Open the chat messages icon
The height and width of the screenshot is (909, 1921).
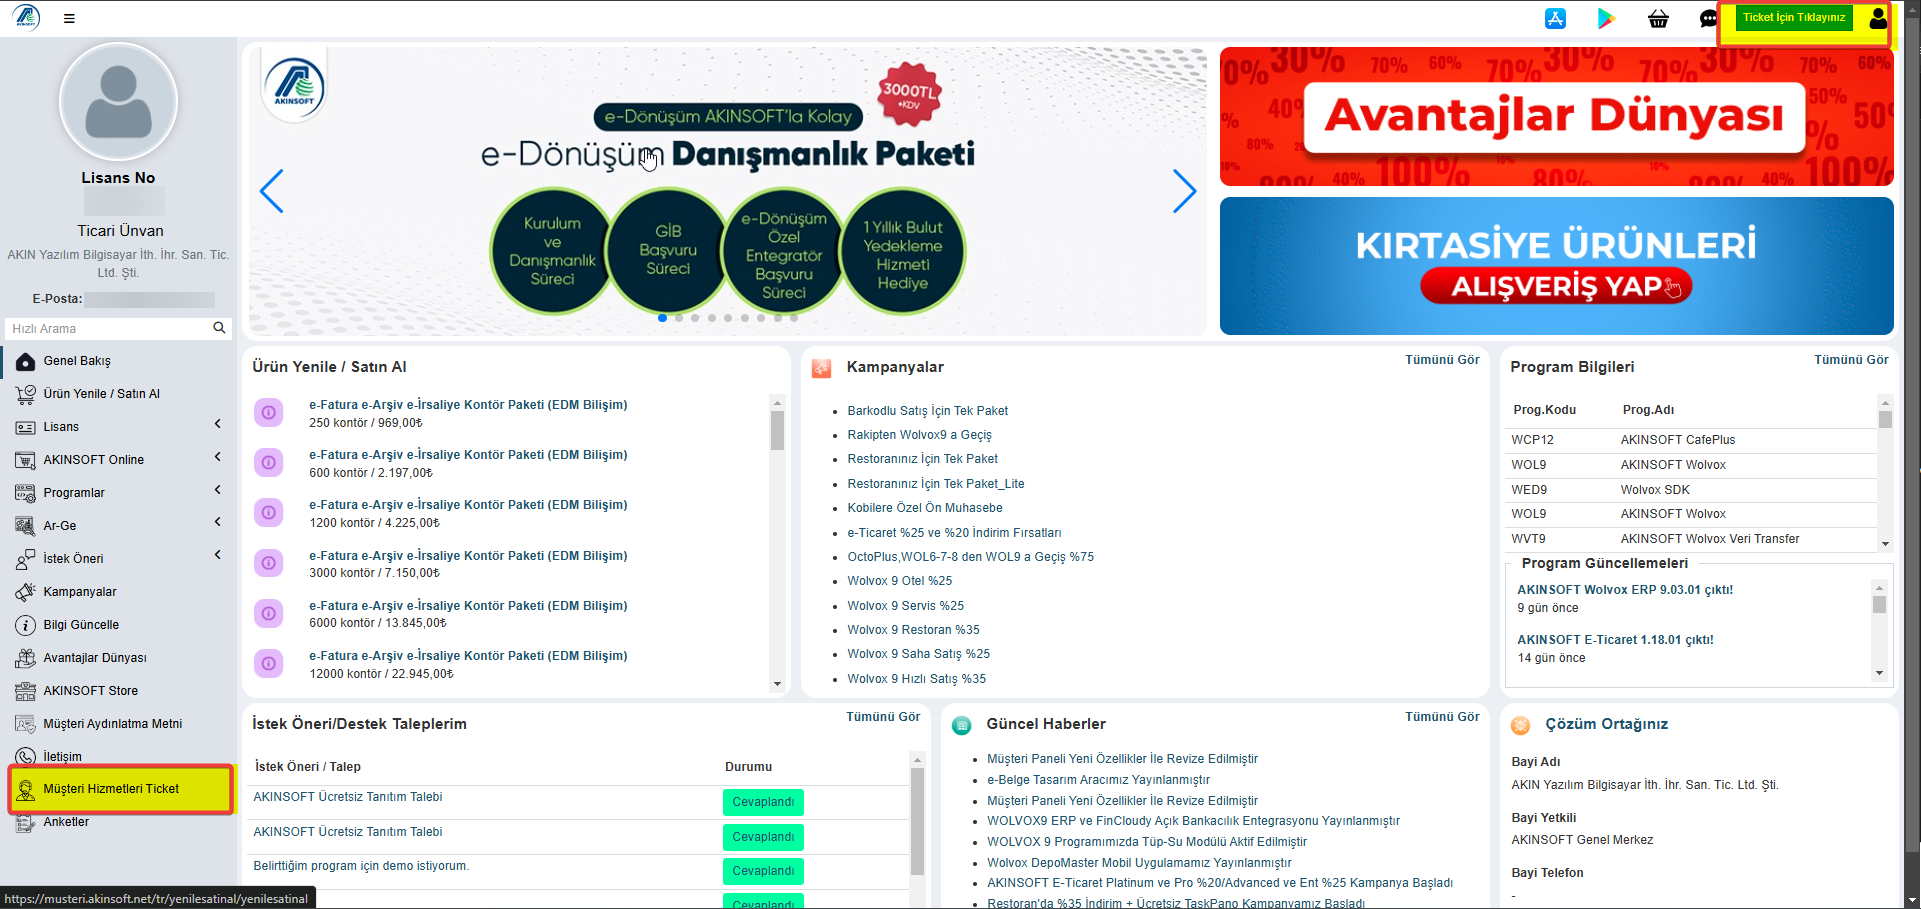click(x=1709, y=18)
